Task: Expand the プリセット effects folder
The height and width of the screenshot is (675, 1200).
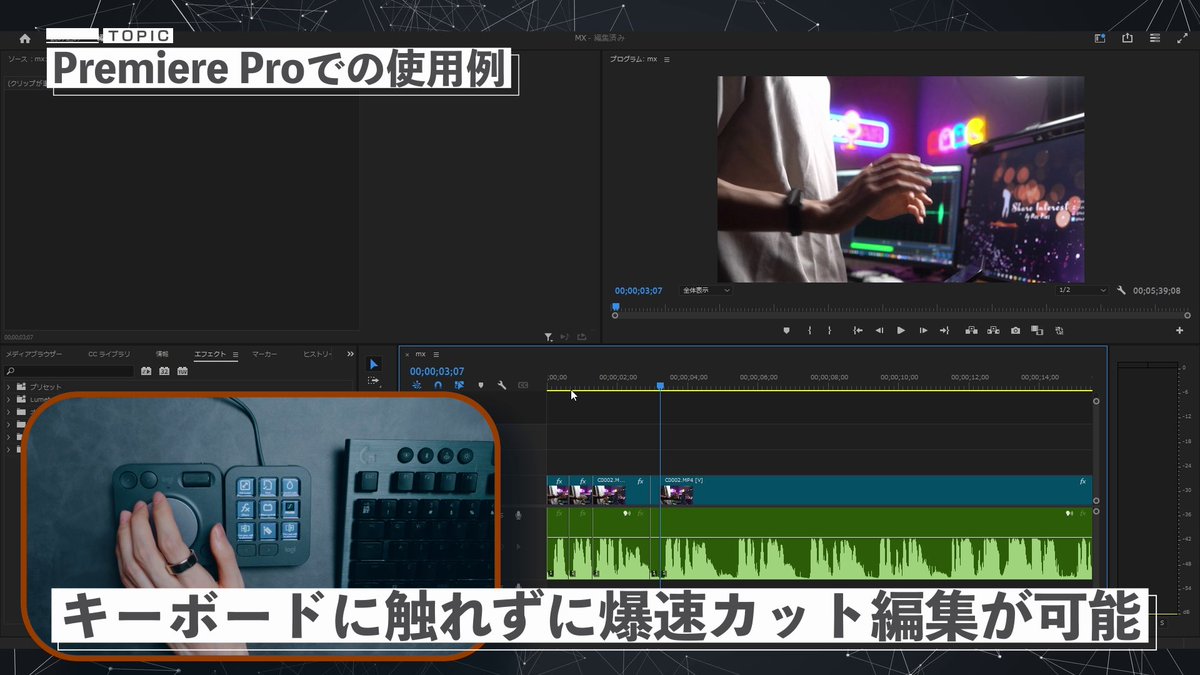Action: coord(9,387)
